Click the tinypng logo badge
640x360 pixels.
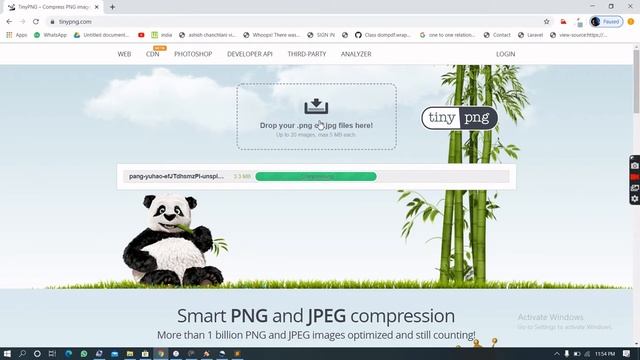[x=460, y=118]
